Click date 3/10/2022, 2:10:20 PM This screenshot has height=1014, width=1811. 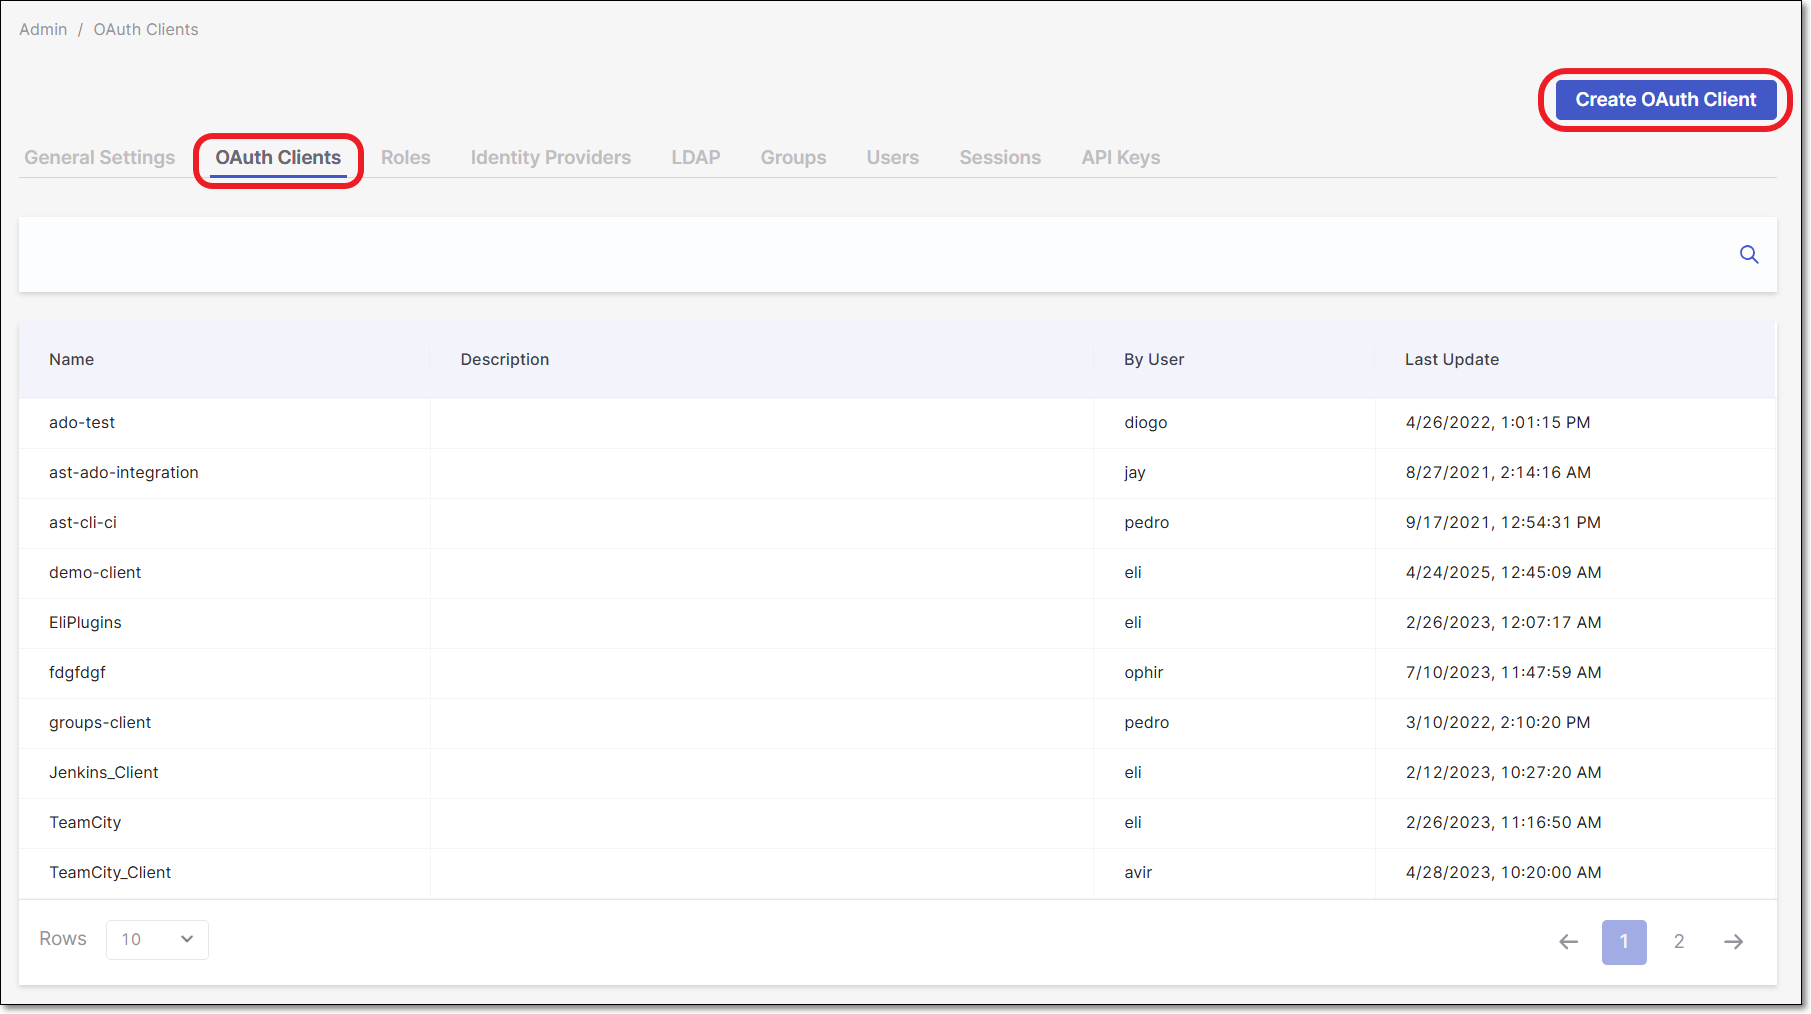tap(1498, 723)
